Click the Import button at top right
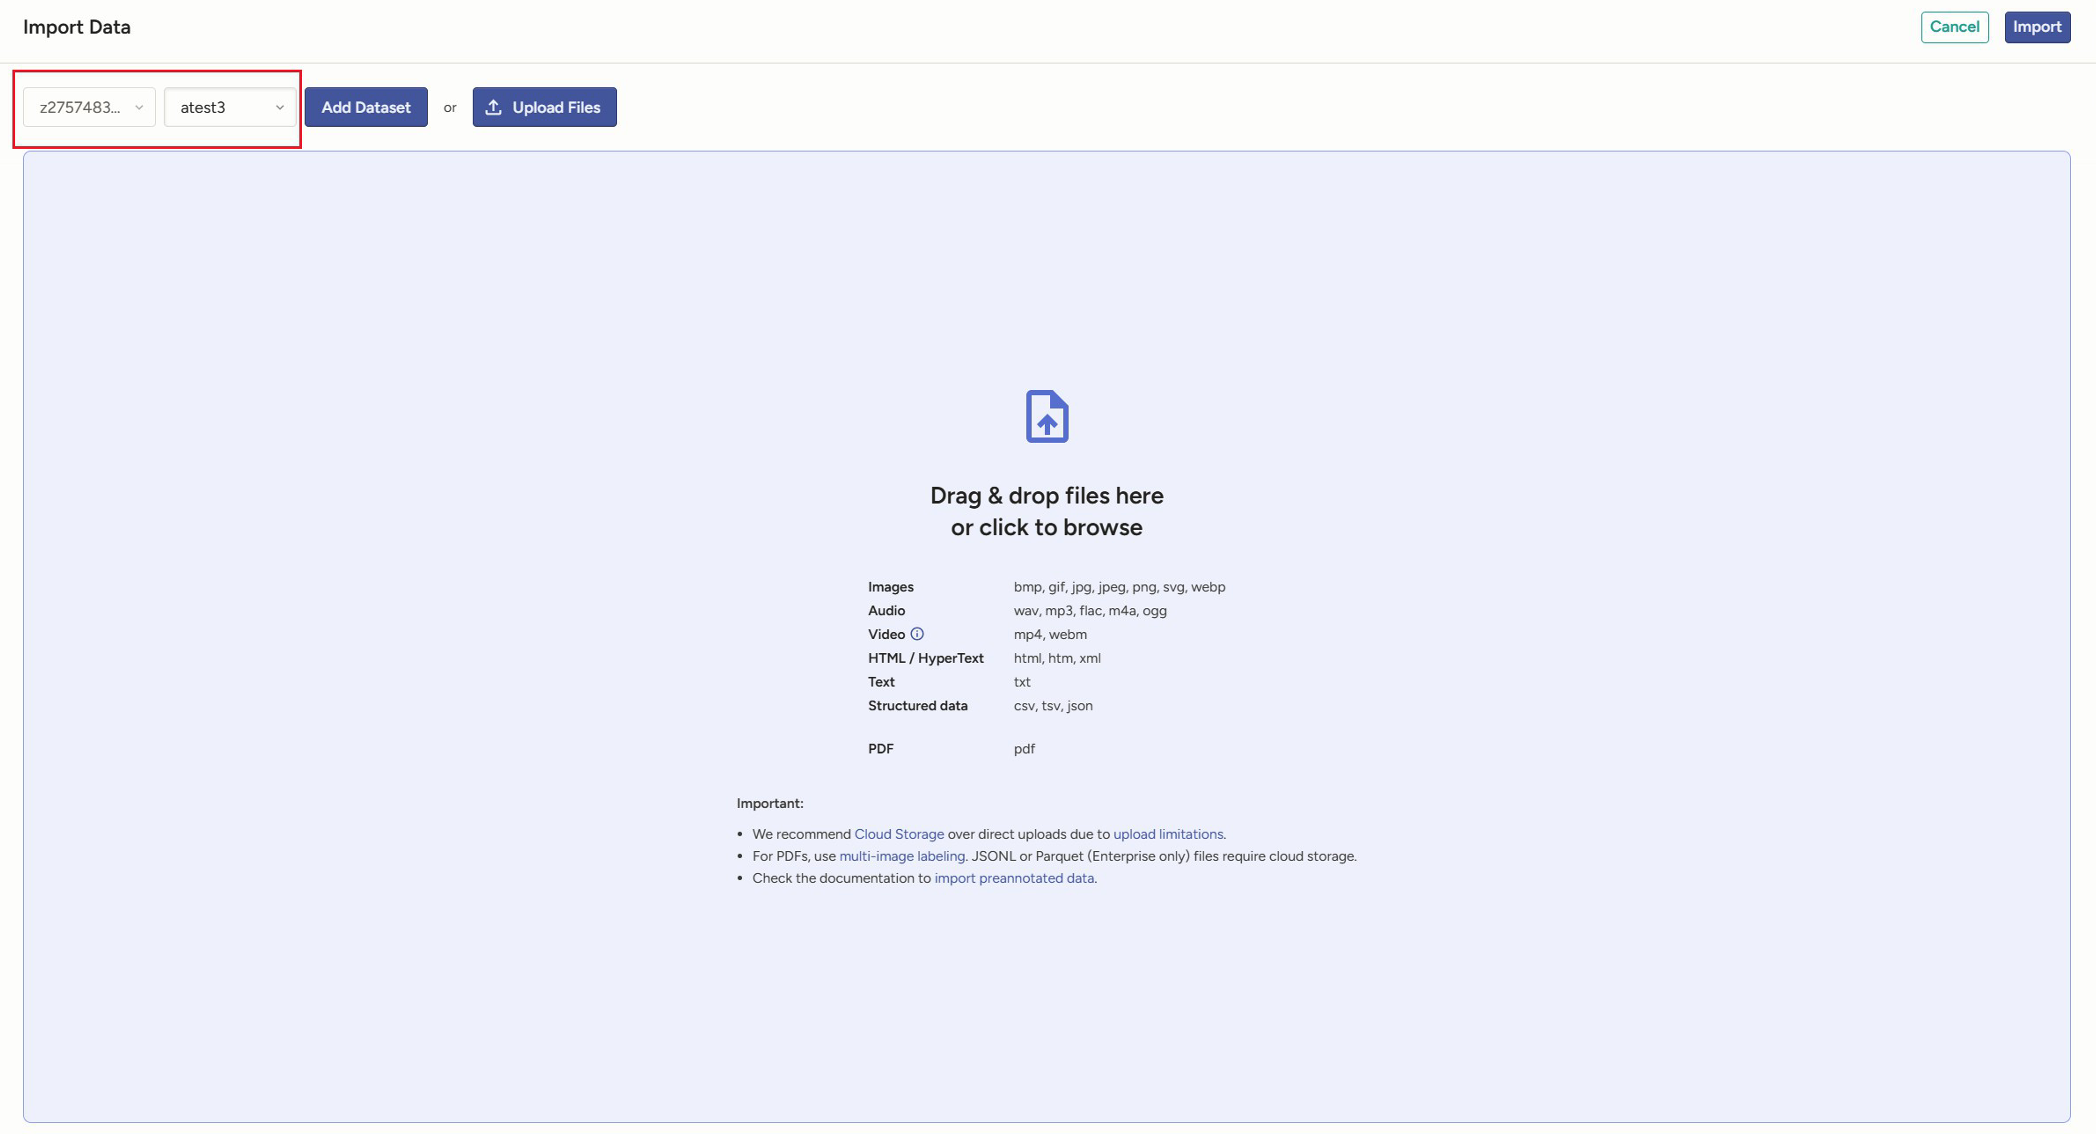This screenshot has width=2096, height=1134. pyautogui.click(x=2036, y=27)
